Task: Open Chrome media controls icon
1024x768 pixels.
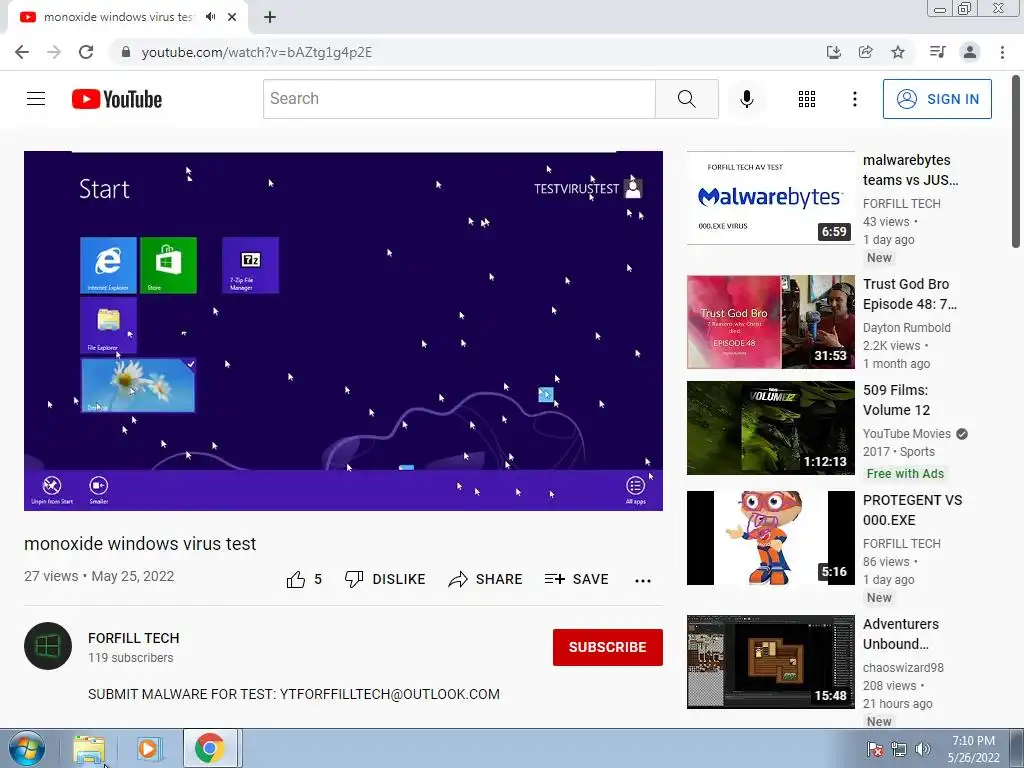Action: tap(938, 52)
